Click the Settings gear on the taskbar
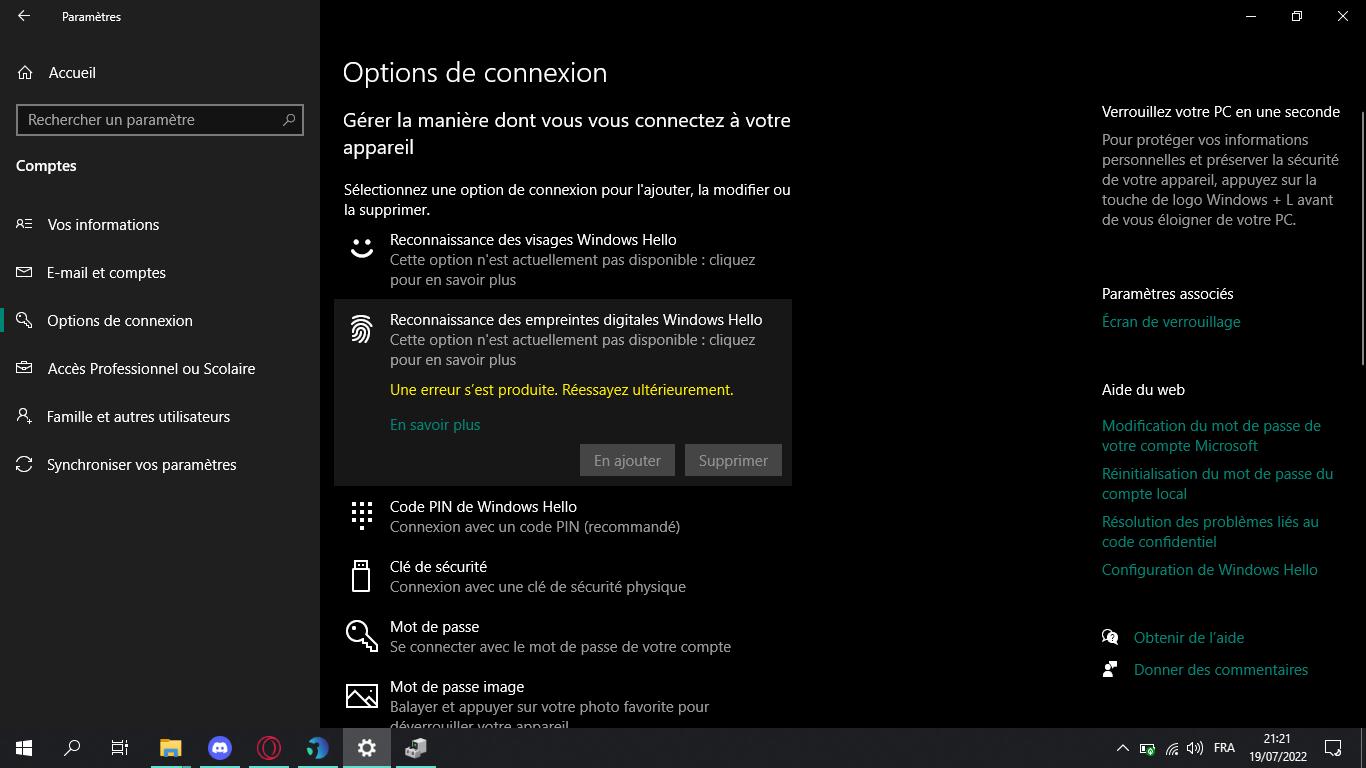 [366, 748]
